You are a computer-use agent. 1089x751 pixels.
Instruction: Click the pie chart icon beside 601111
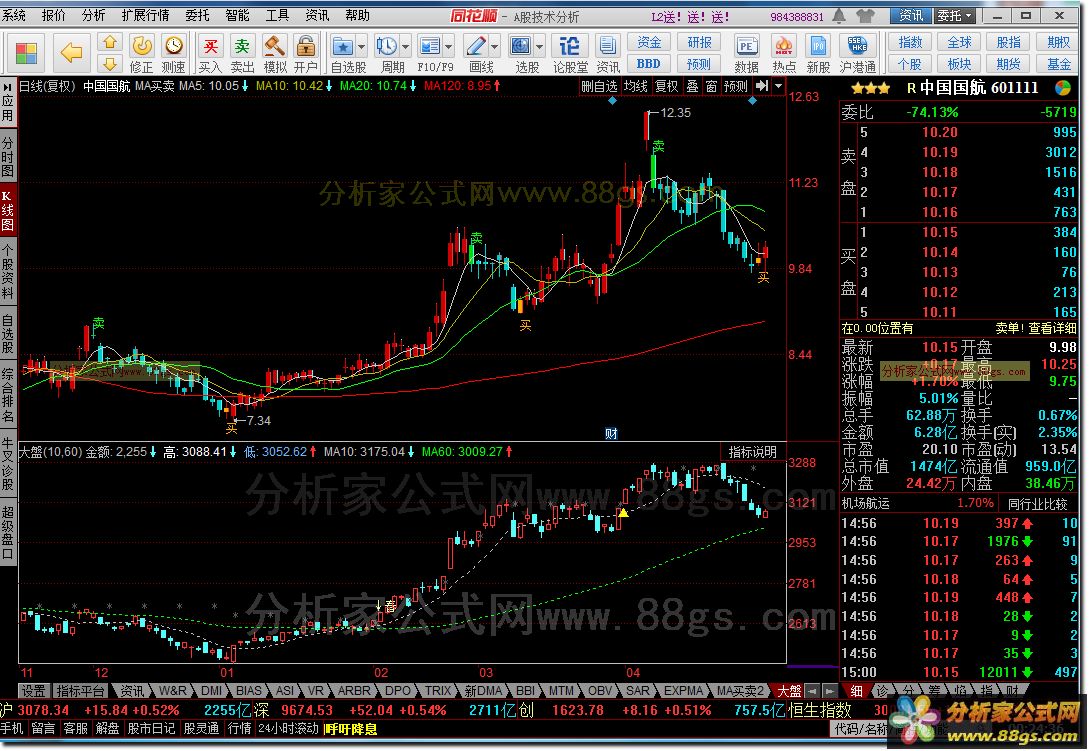pos(1063,88)
